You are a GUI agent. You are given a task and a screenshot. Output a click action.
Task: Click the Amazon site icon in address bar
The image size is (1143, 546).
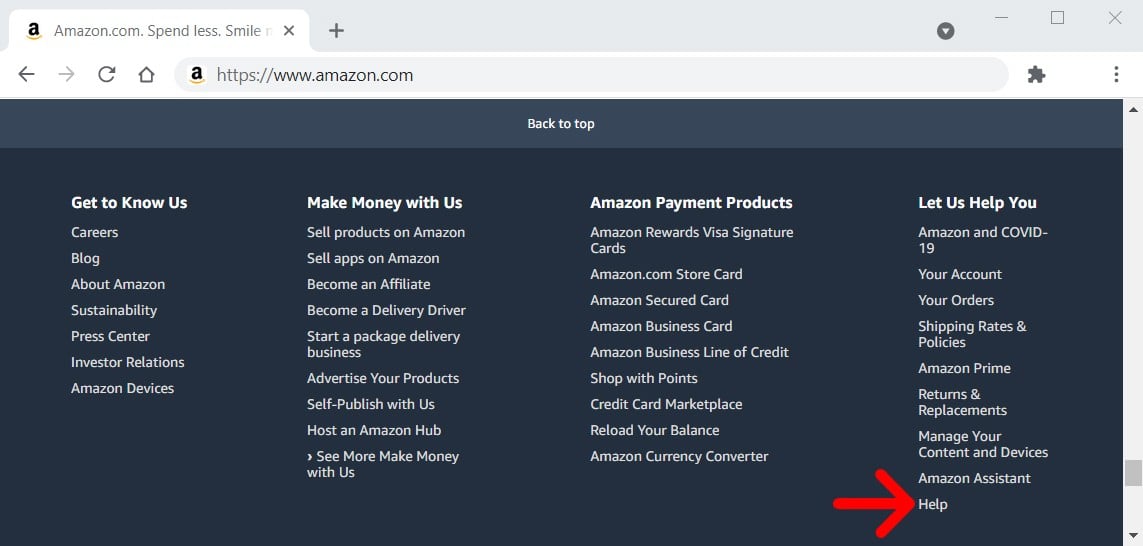coord(197,75)
